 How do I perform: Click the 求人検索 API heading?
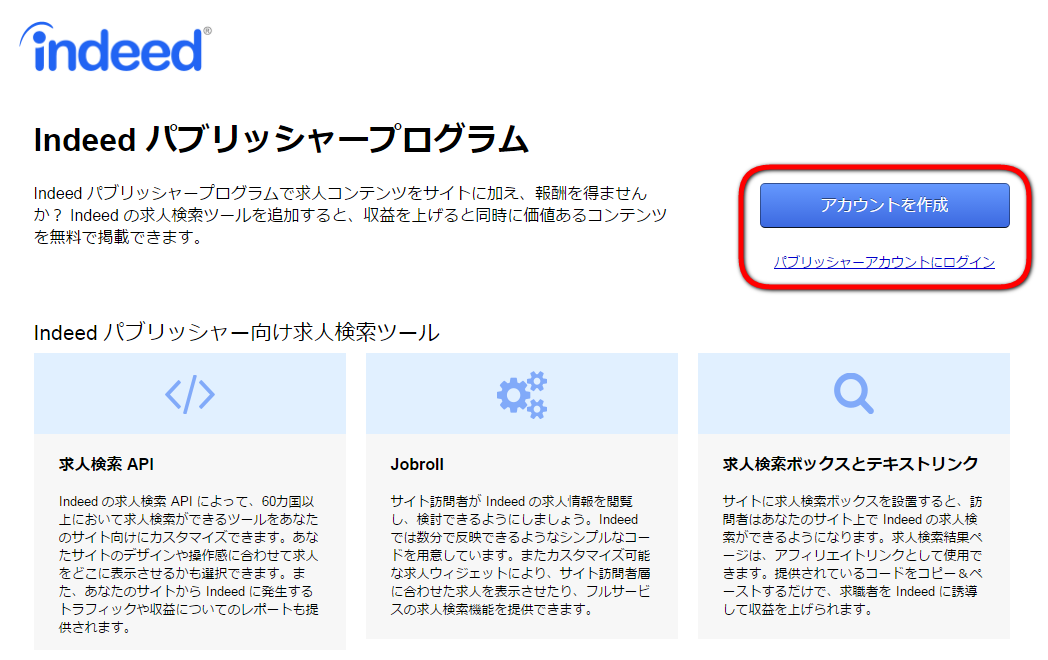(106, 464)
